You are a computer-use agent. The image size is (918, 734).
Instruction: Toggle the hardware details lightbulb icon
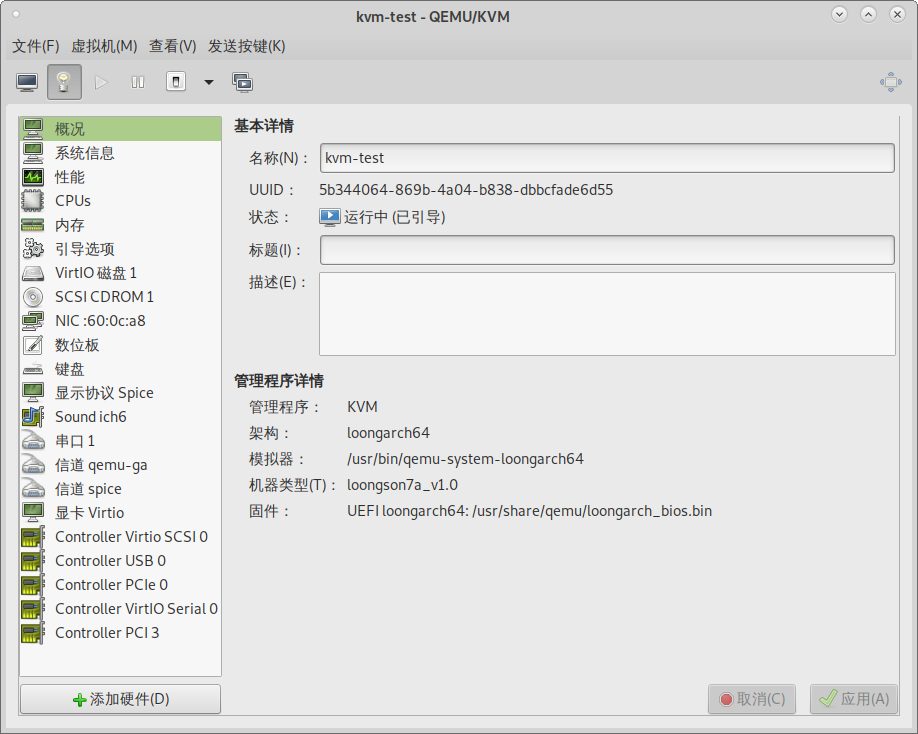[x=64, y=82]
